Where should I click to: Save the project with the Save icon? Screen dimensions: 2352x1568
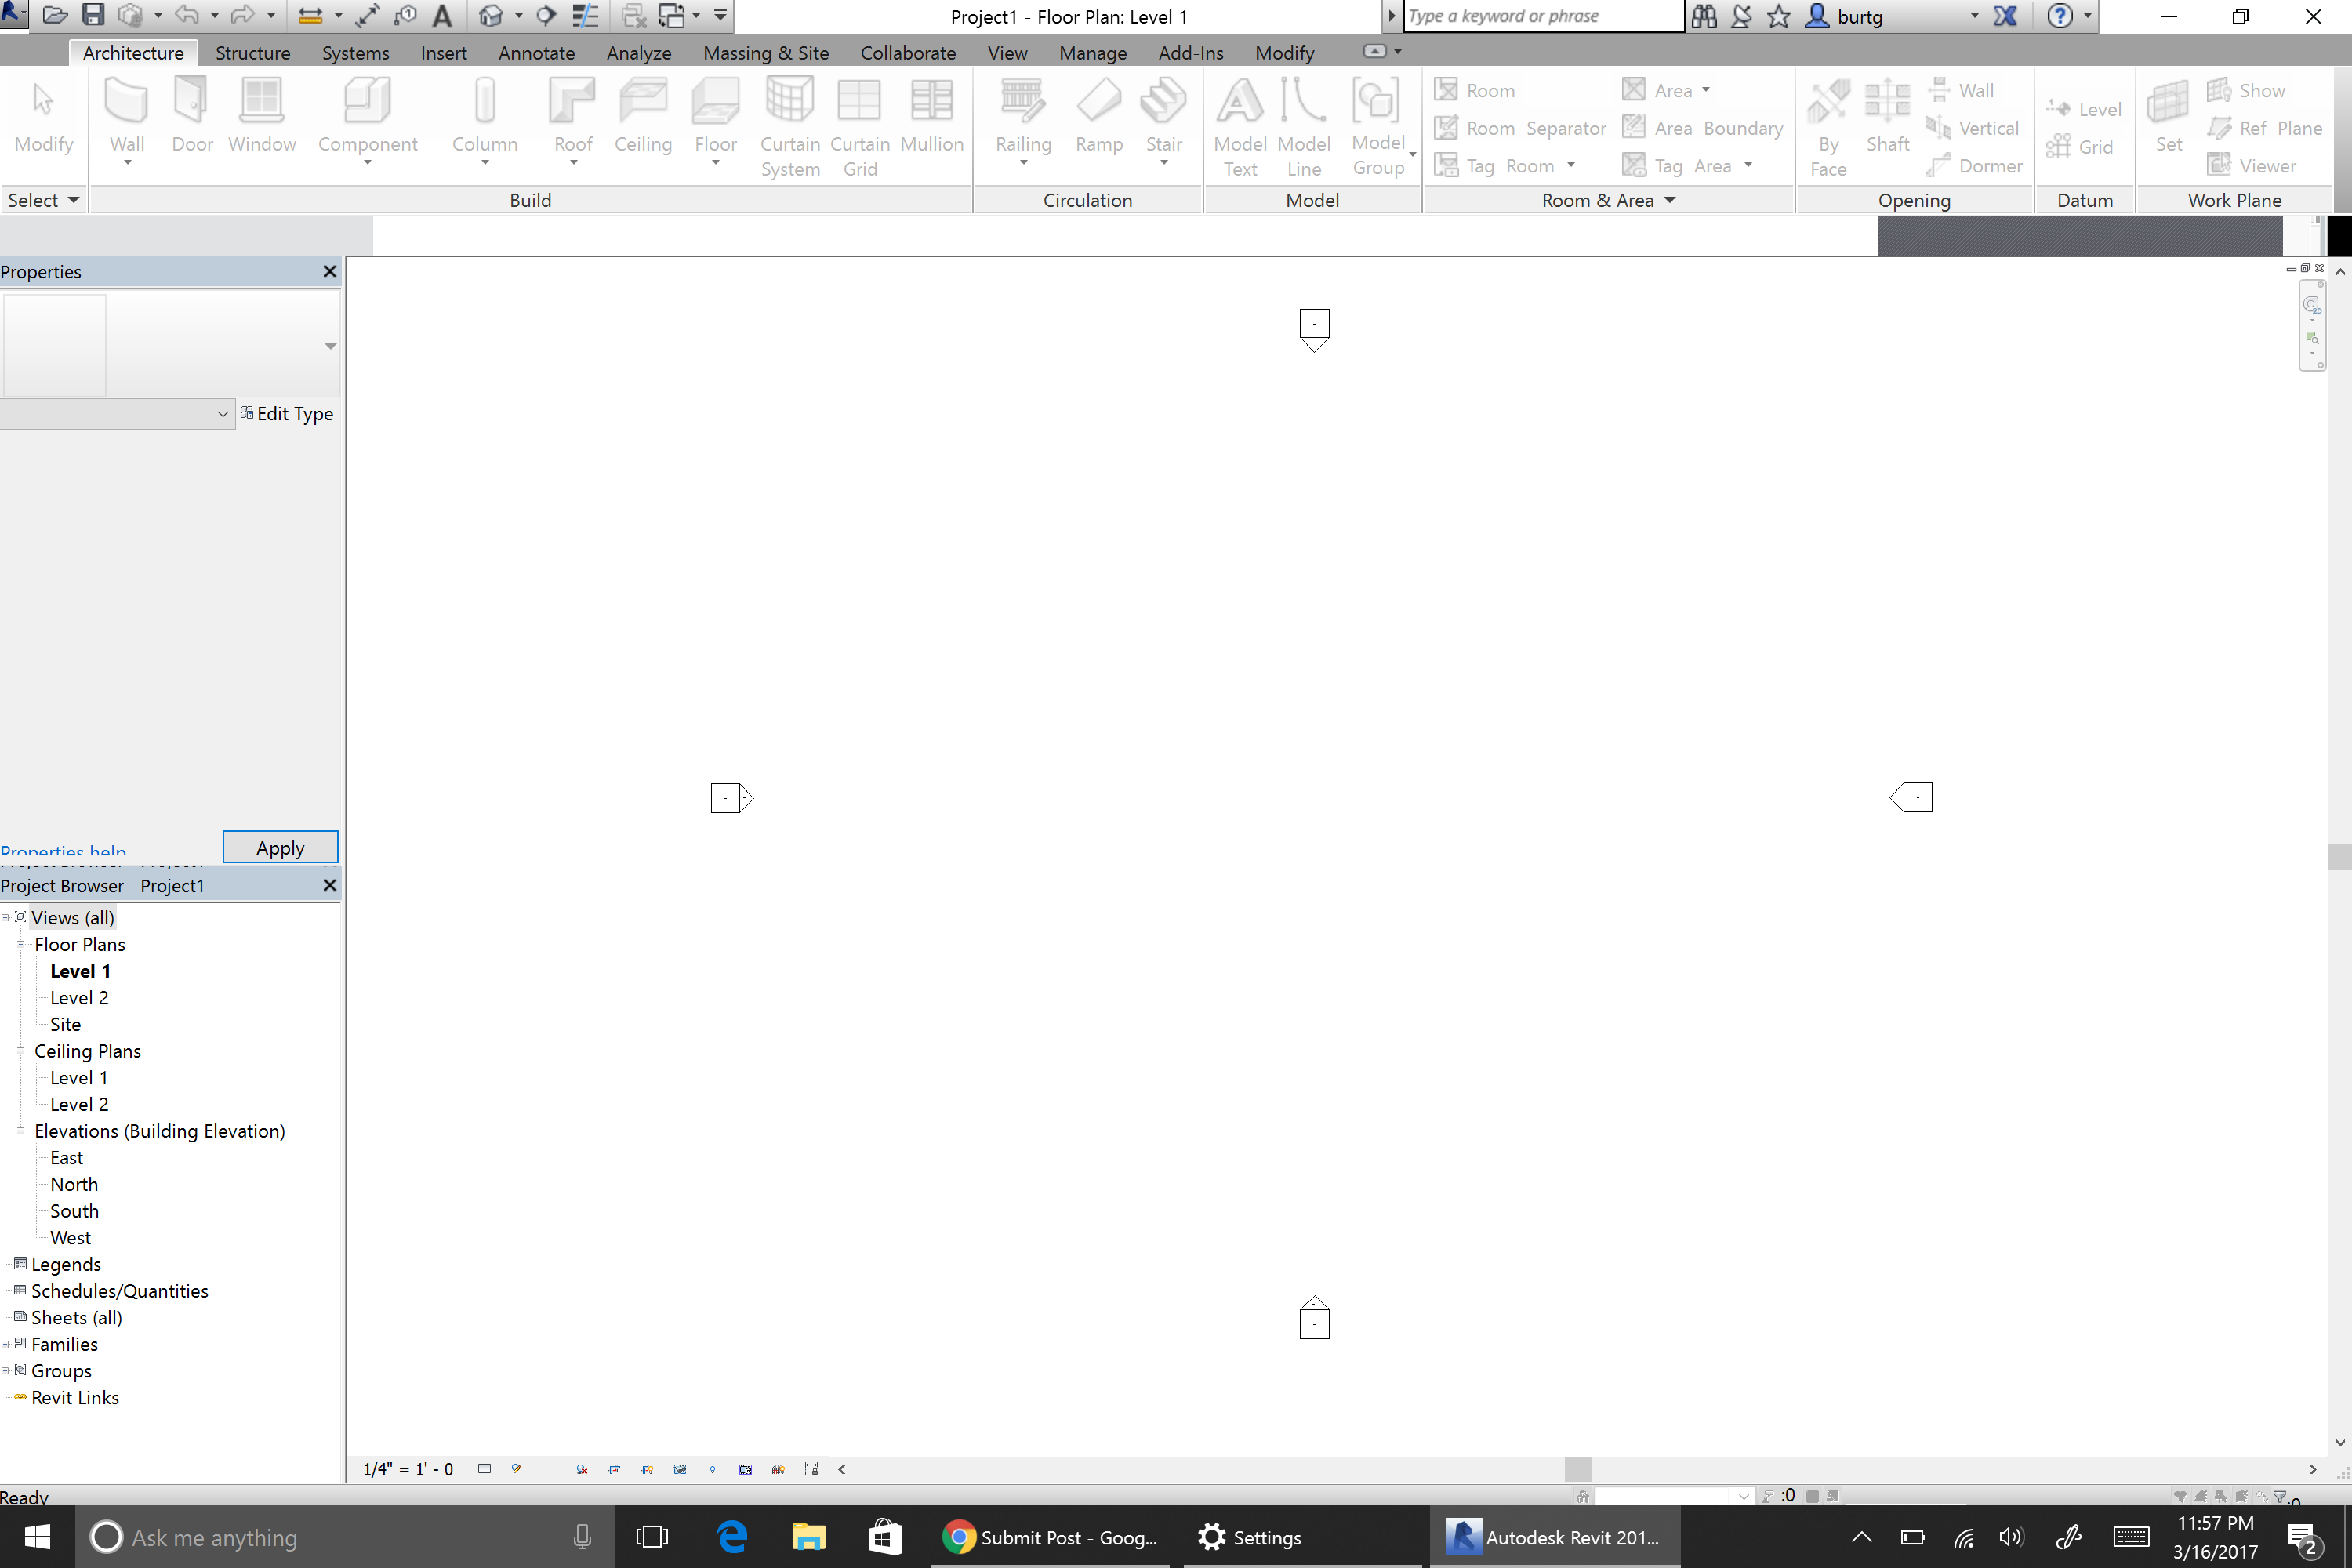[x=94, y=16]
